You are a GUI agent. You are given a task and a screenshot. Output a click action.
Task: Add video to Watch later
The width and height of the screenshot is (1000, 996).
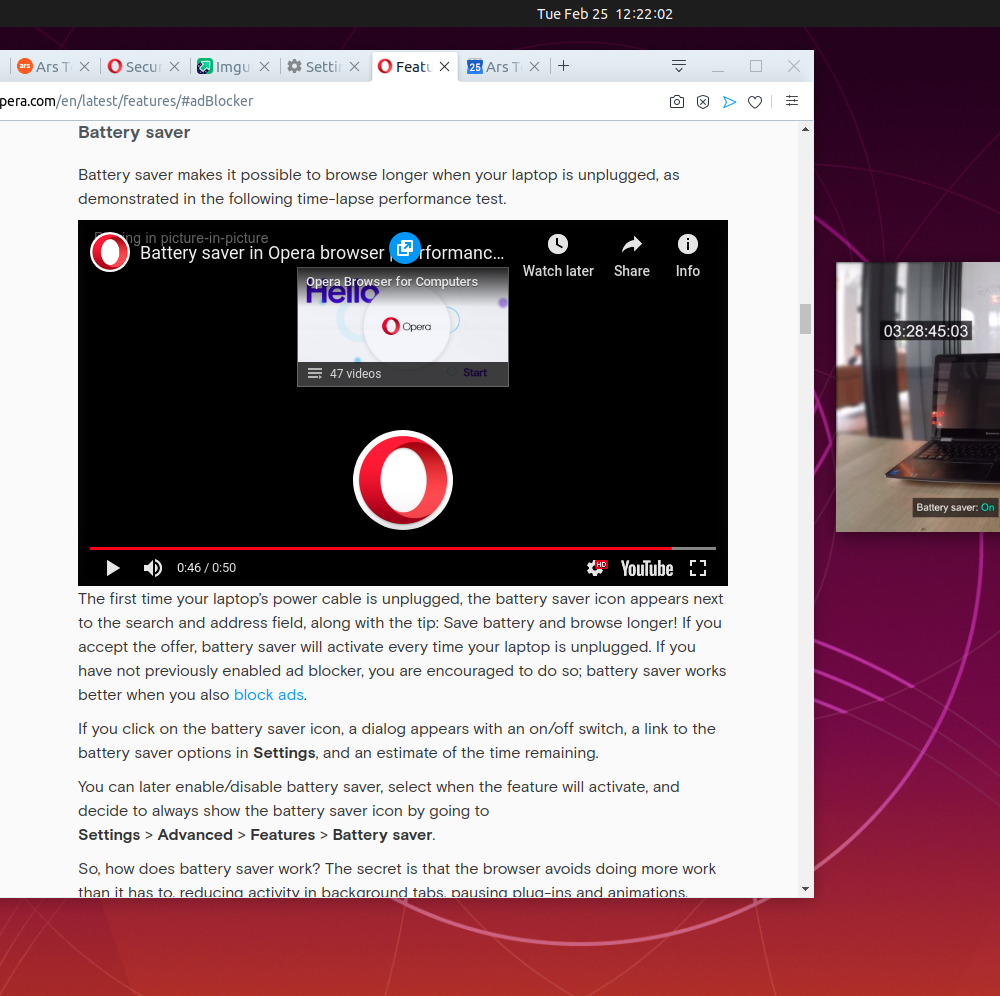(557, 244)
